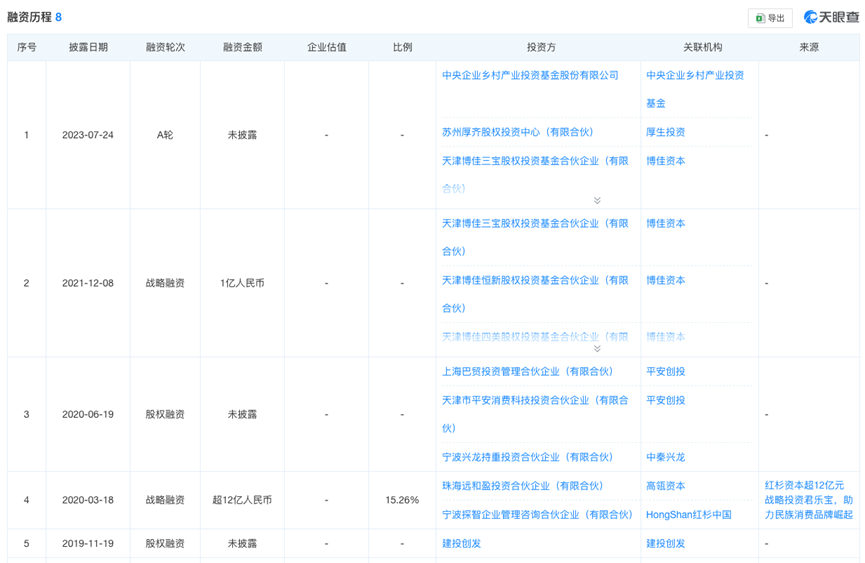Click the 天眼查 logo
865x563 pixels.
click(x=831, y=18)
